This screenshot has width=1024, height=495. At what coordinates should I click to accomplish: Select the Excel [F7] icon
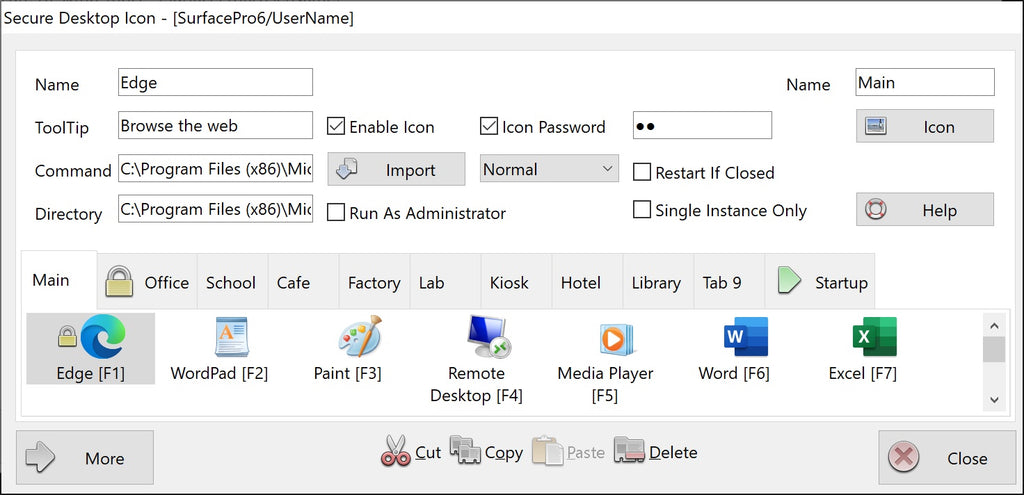tap(873, 338)
